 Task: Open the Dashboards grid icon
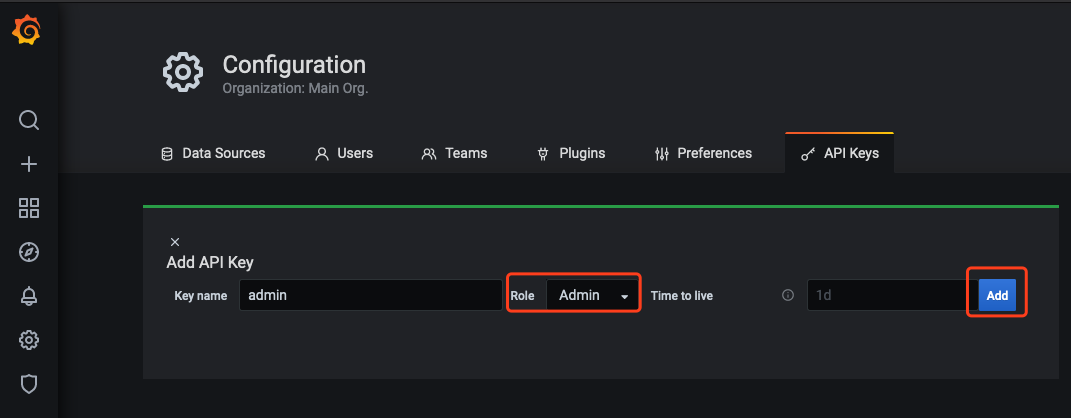pyautogui.click(x=29, y=208)
